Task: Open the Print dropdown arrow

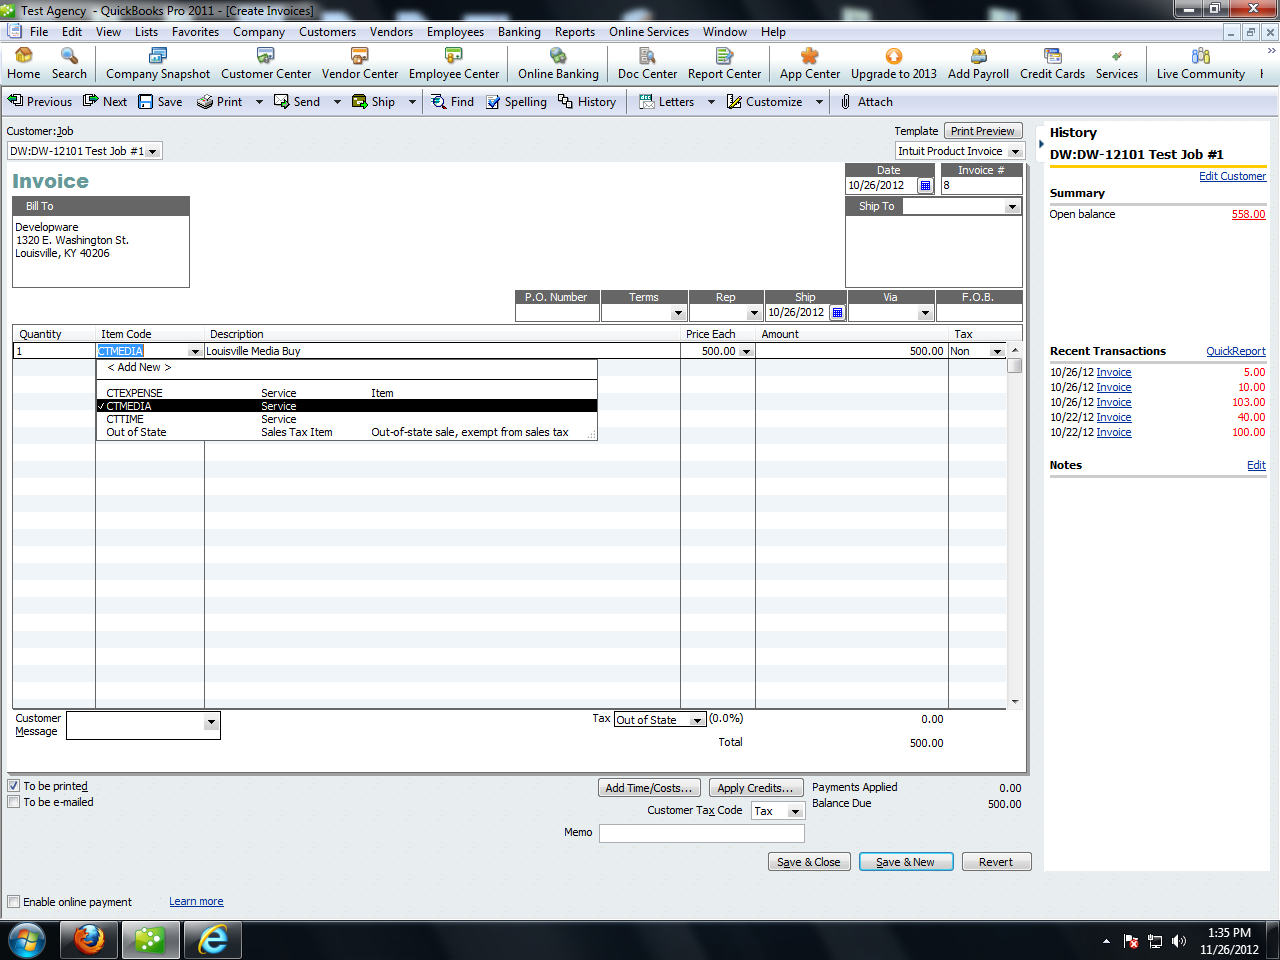Action: 259,101
